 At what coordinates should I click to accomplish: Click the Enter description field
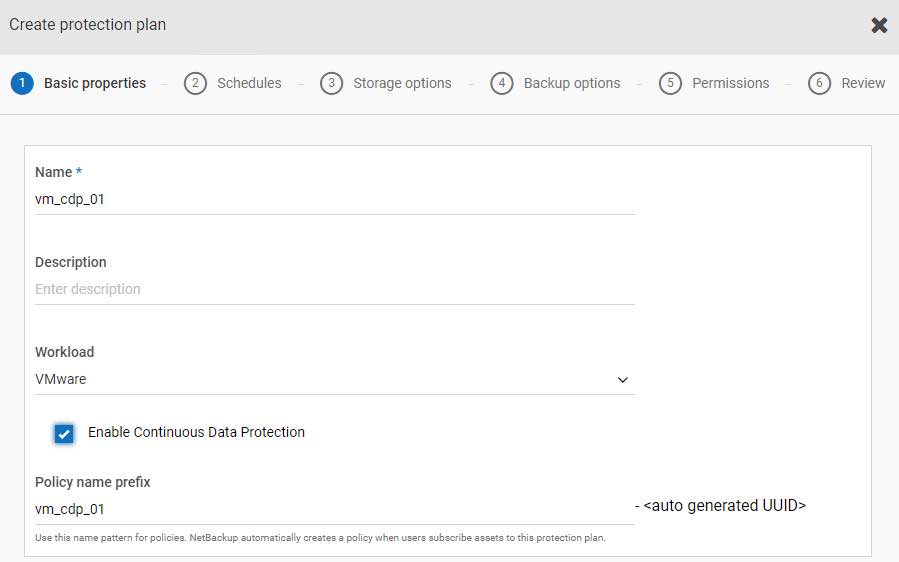pyautogui.click(x=335, y=290)
